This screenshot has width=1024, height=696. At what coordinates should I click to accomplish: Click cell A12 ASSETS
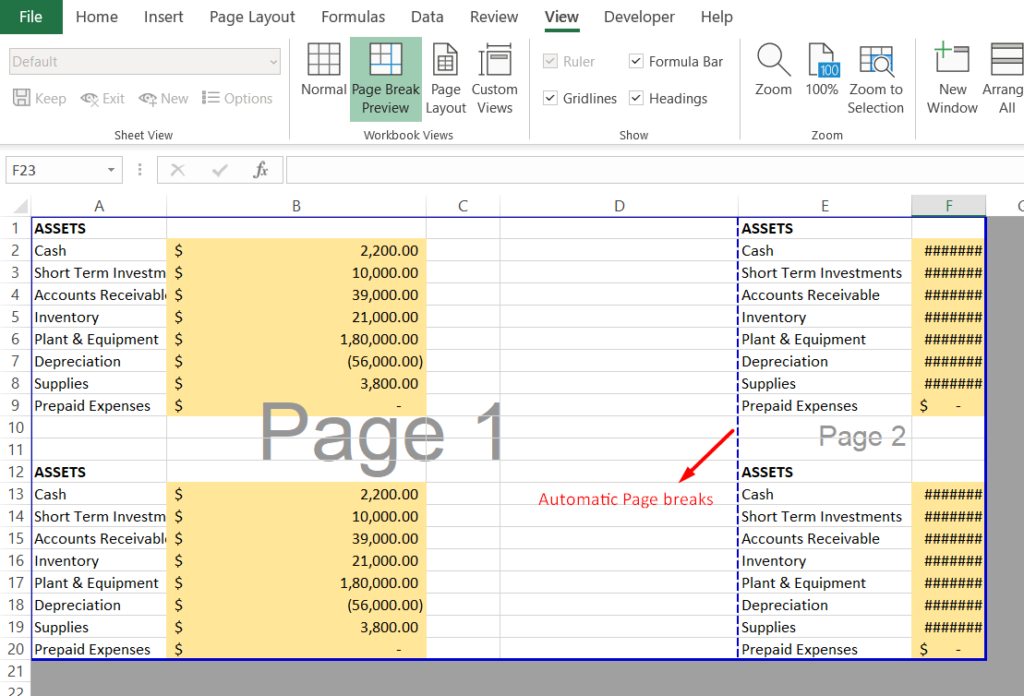pyautogui.click(x=99, y=472)
